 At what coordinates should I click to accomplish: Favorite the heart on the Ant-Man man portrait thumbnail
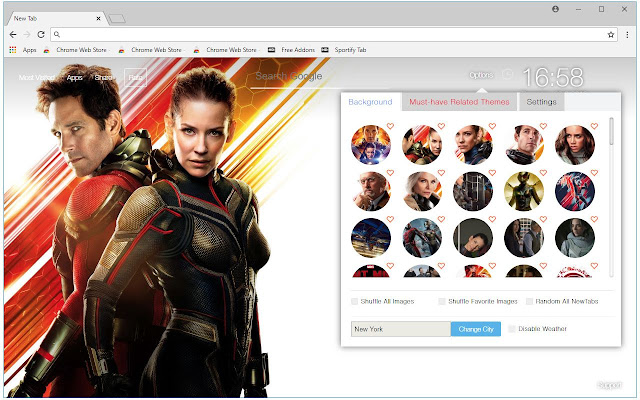(543, 126)
